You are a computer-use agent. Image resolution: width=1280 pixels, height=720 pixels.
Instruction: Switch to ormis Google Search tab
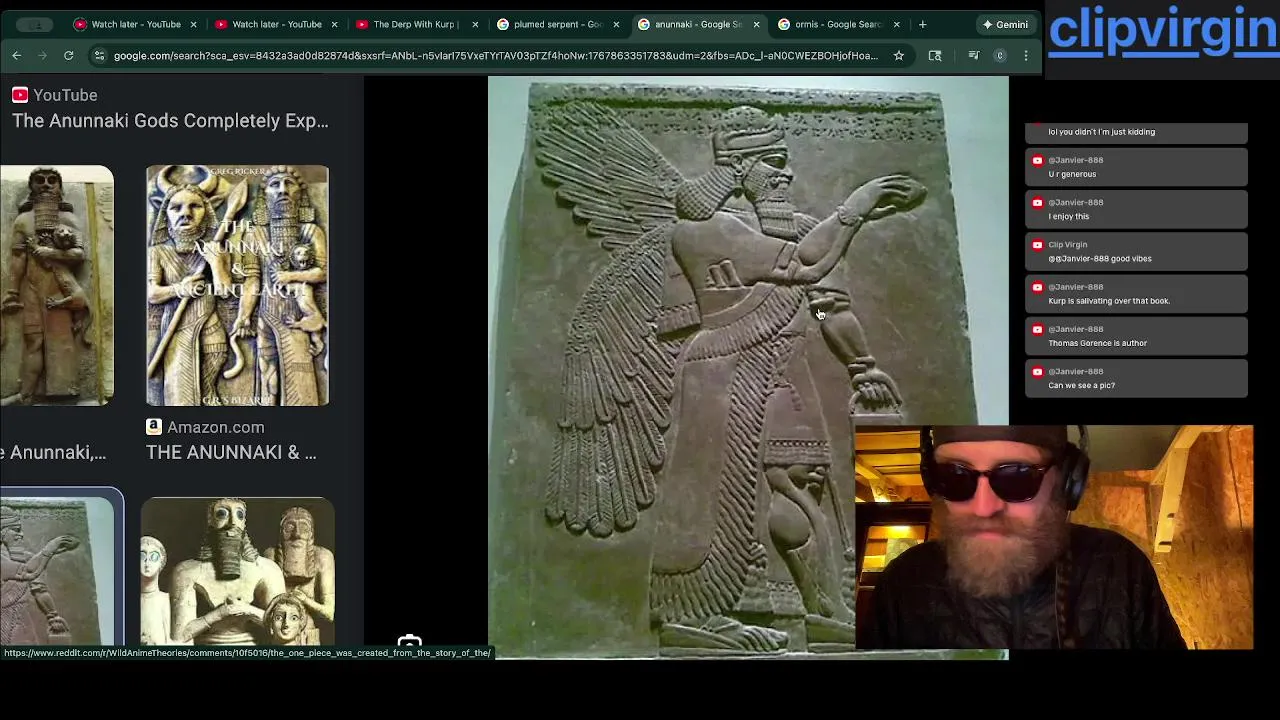point(838,24)
